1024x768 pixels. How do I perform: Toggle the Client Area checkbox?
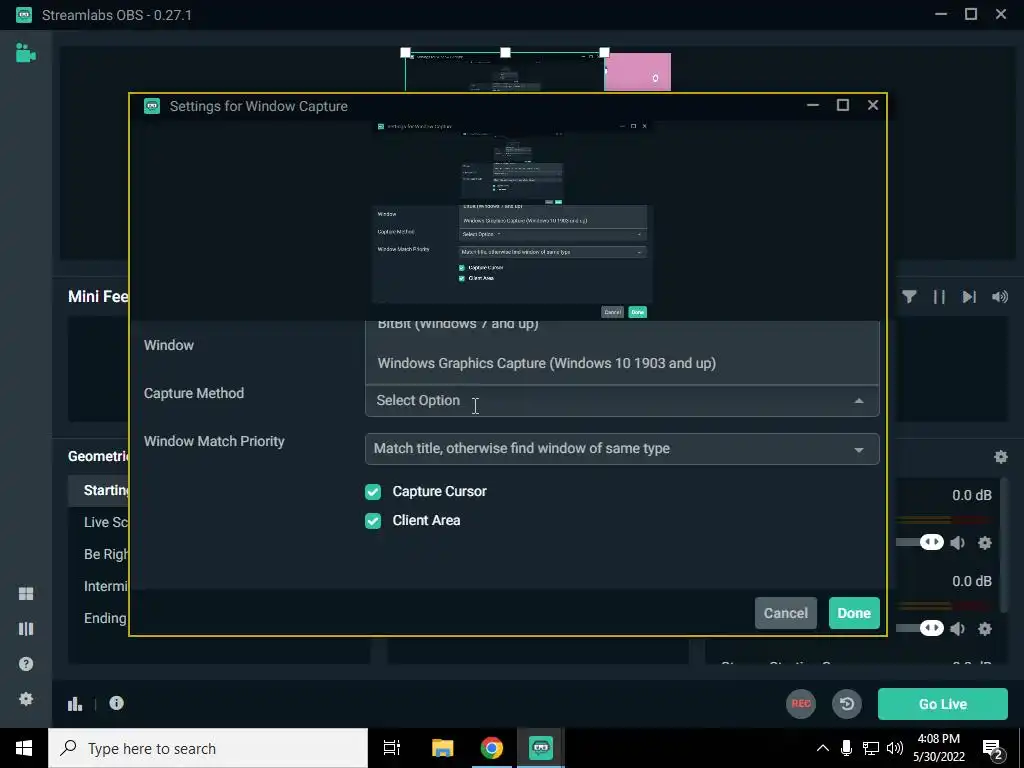point(373,520)
